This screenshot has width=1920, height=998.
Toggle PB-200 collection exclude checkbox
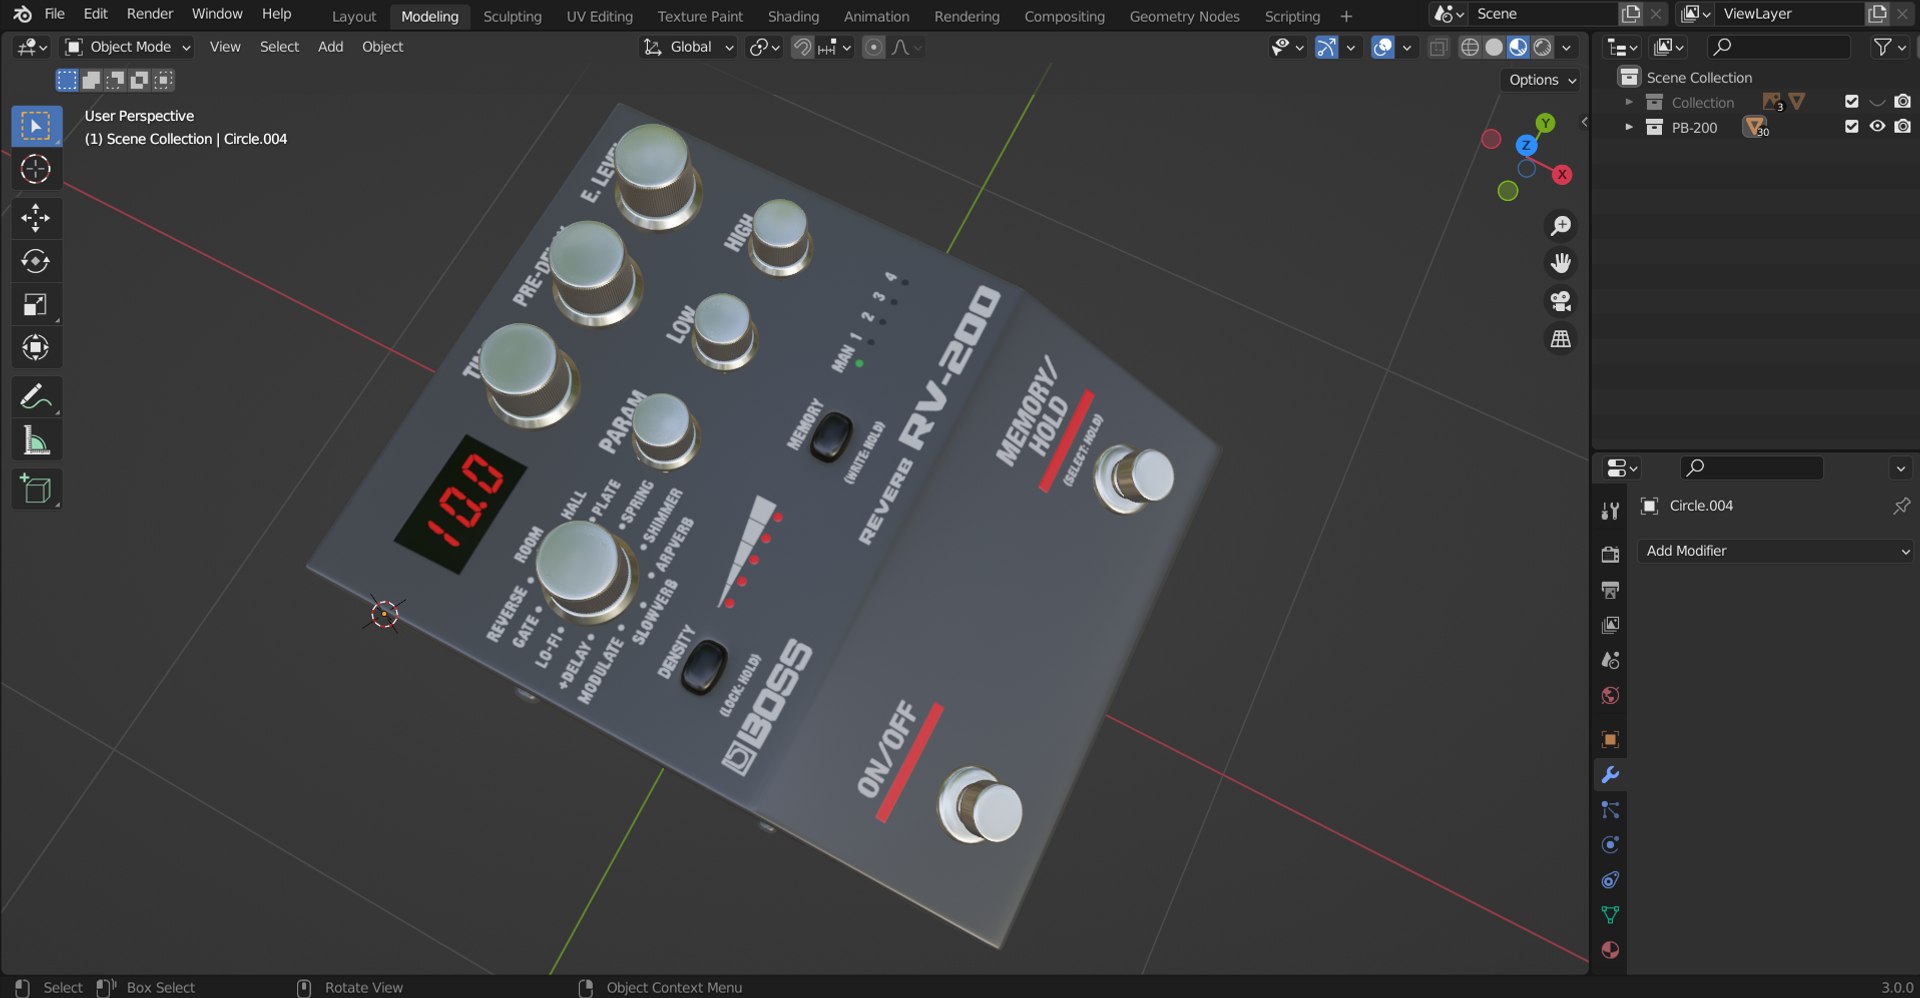tap(1851, 127)
